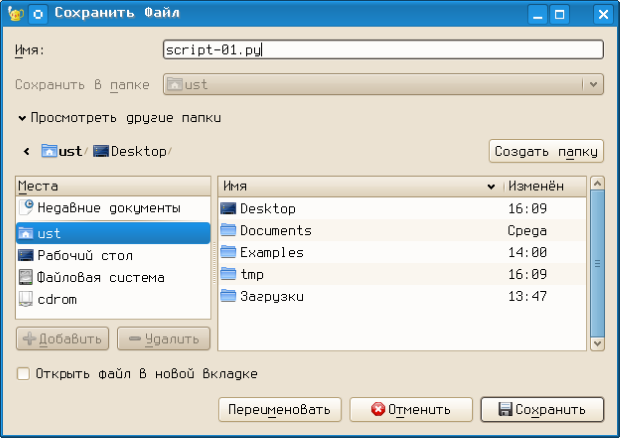Click the tmp folder icon

tap(228, 274)
